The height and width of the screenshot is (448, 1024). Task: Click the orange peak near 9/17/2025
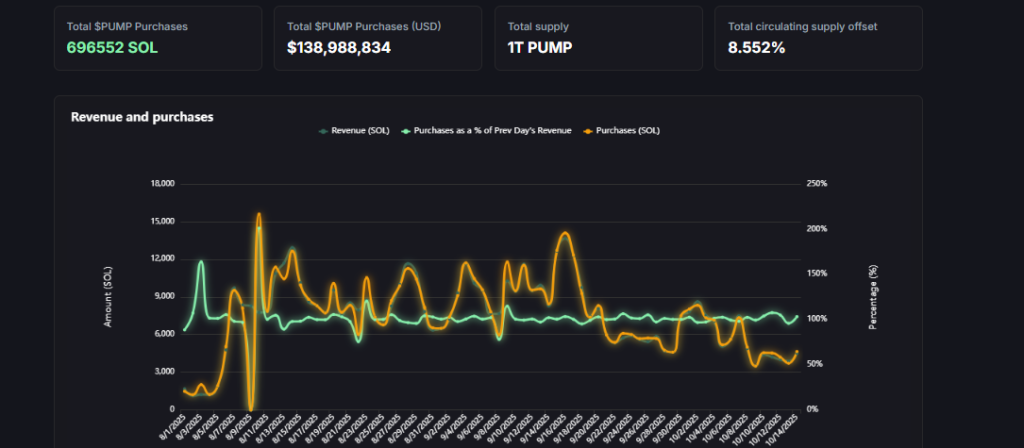click(x=565, y=233)
